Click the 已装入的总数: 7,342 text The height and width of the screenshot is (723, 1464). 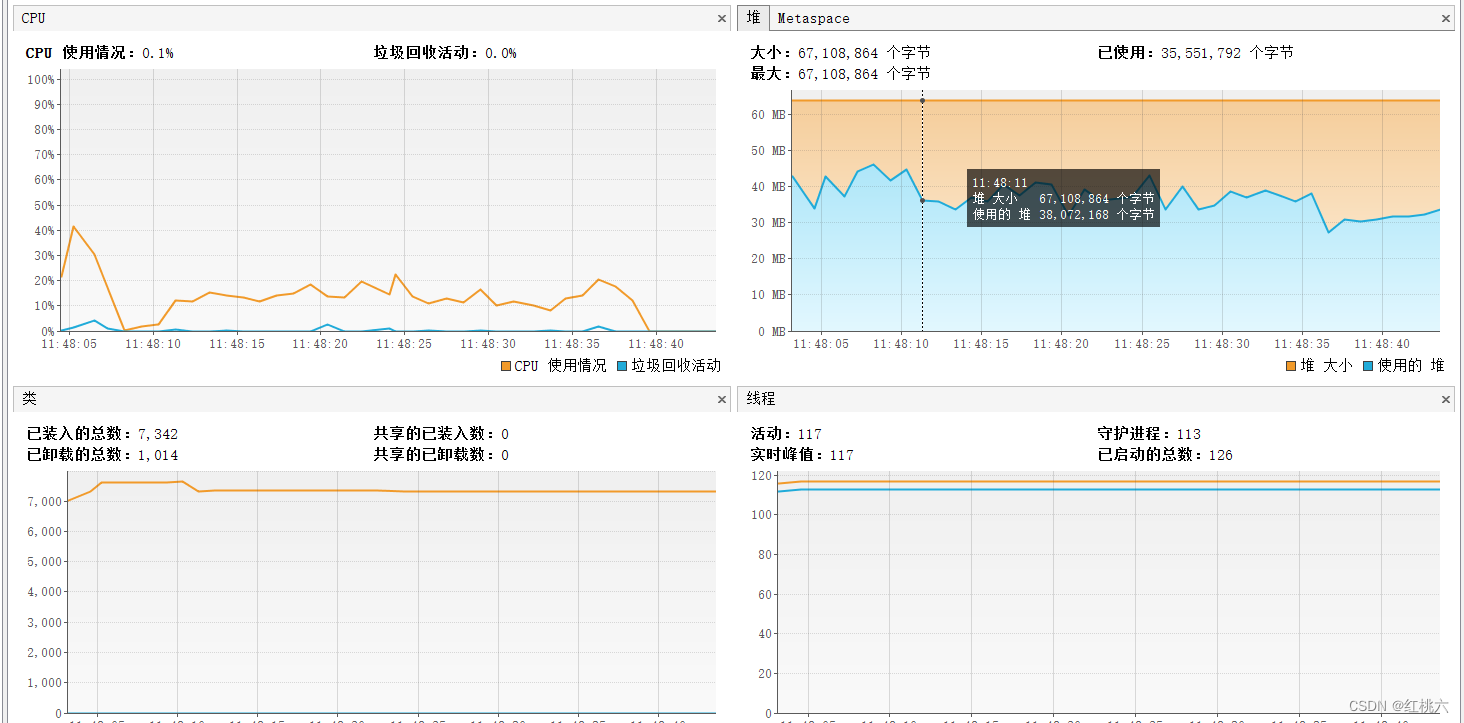click(x=102, y=434)
